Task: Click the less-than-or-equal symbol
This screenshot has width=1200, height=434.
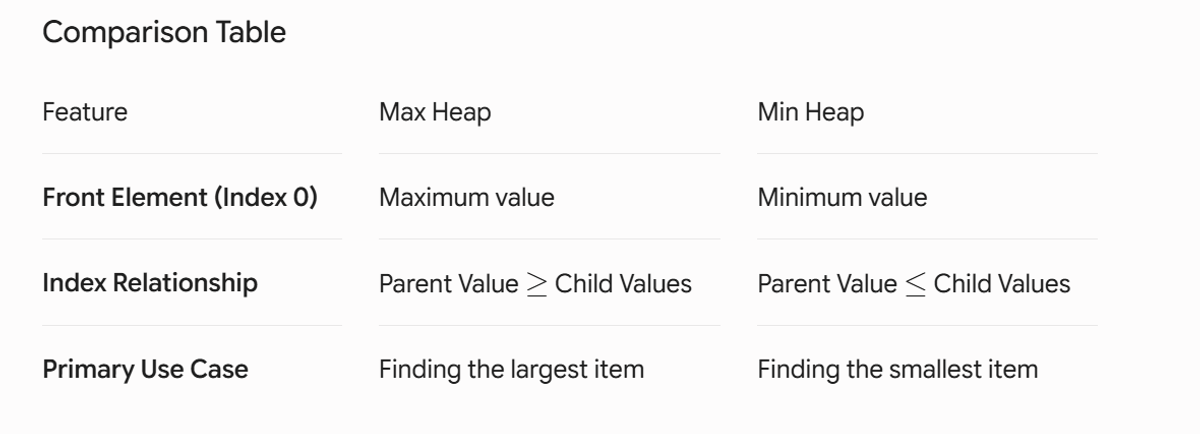Action: tap(915, 284)
